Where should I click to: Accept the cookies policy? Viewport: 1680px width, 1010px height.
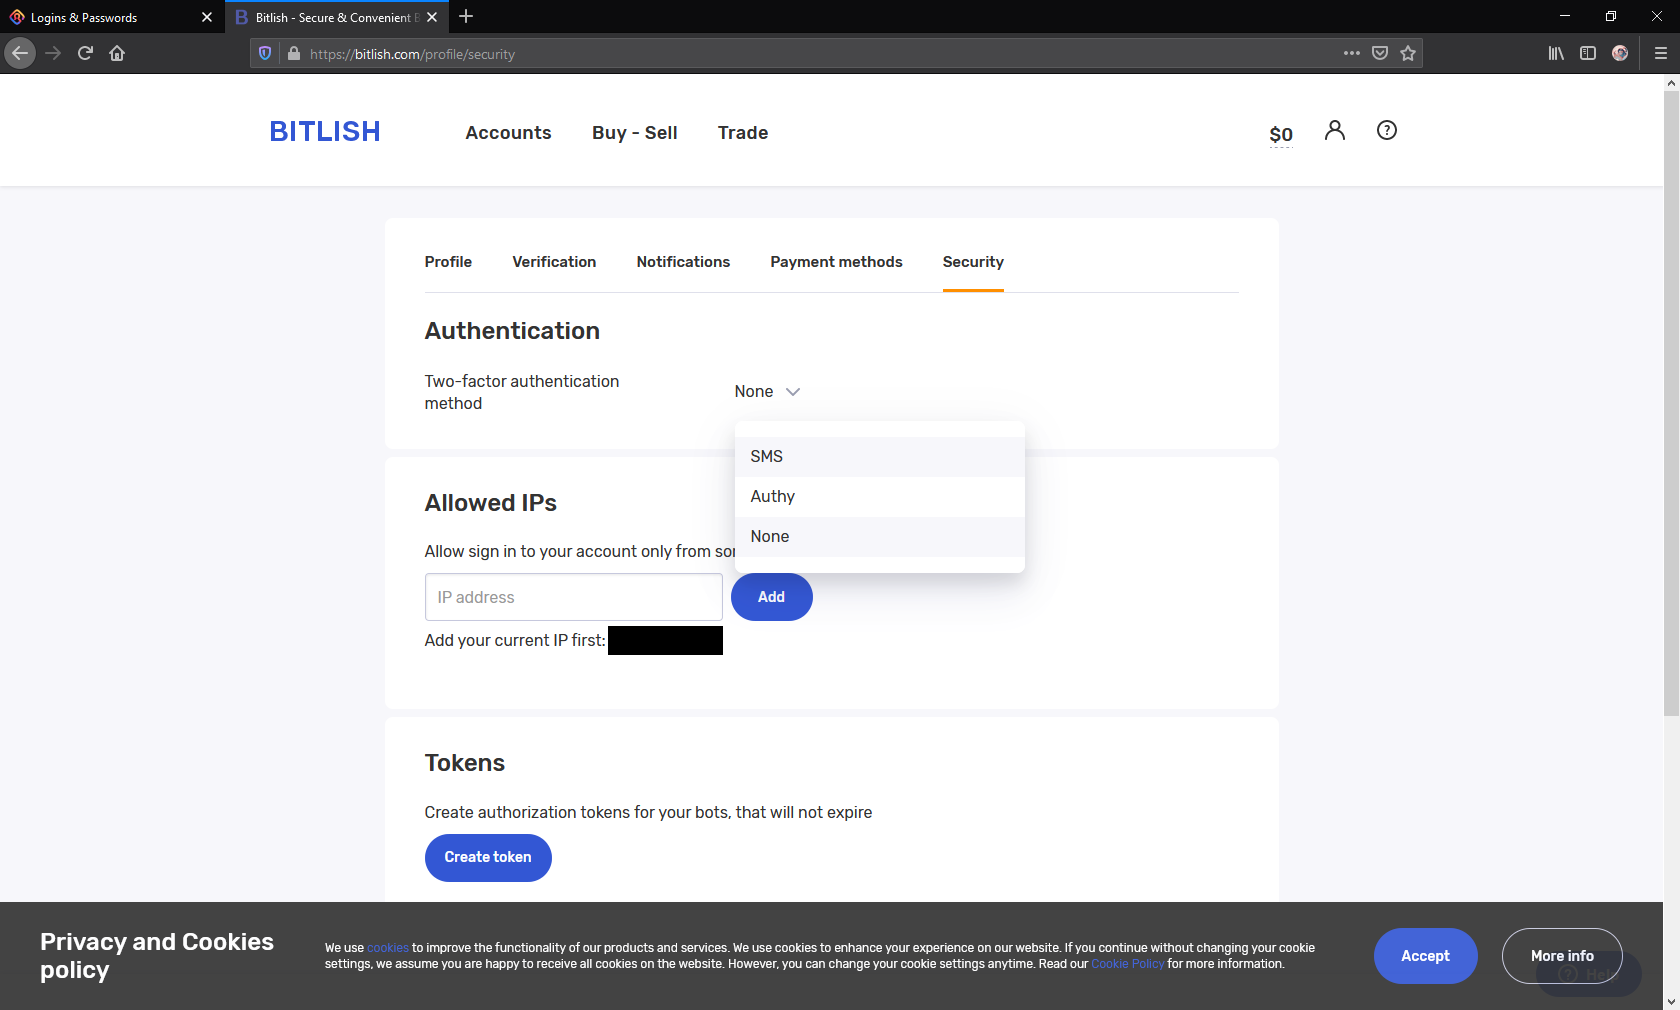pyautogui.click(x=1425, y=956)
